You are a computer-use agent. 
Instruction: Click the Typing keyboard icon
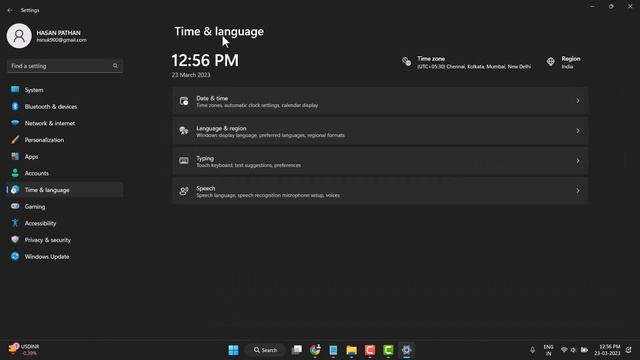tap(184, 161)
